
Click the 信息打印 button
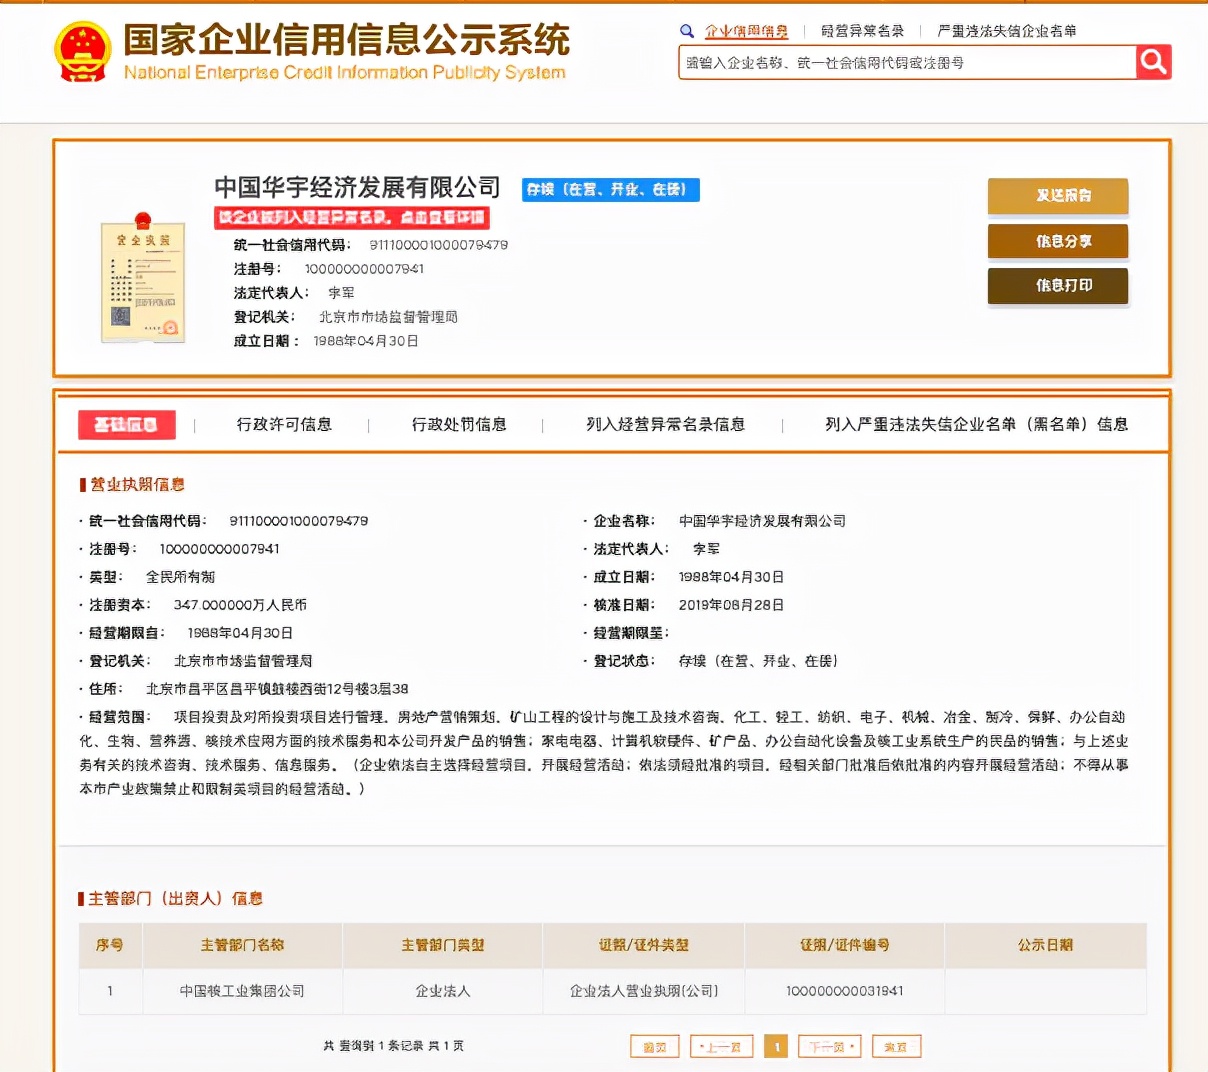click(x=1057, y=286)
